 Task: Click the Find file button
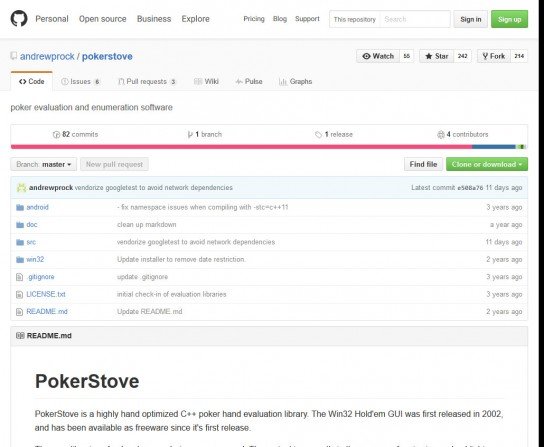tap(423, 164)
